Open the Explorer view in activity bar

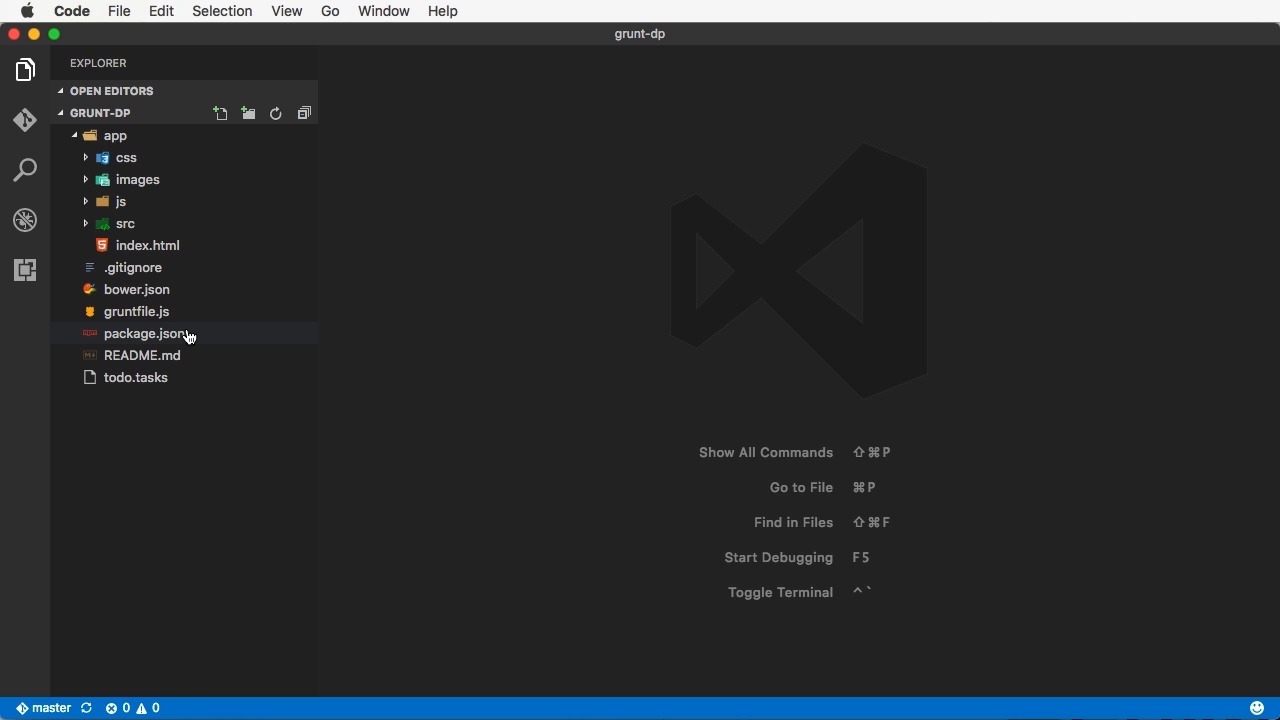click(25, 70)
